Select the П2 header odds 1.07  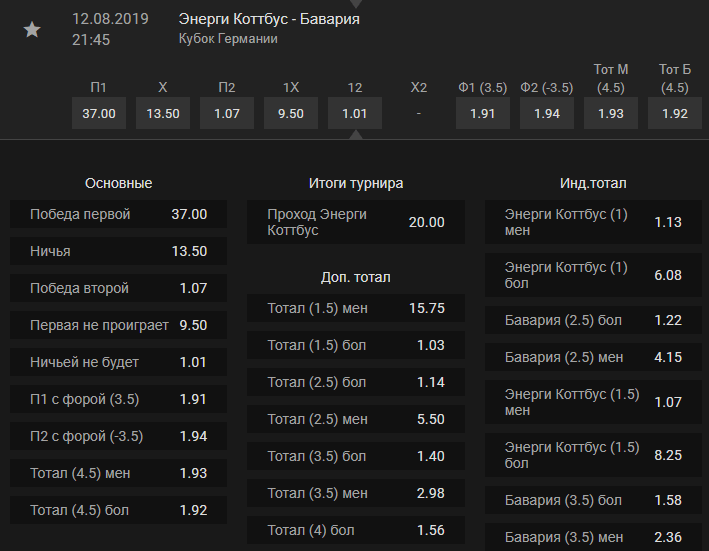(227, 113)
